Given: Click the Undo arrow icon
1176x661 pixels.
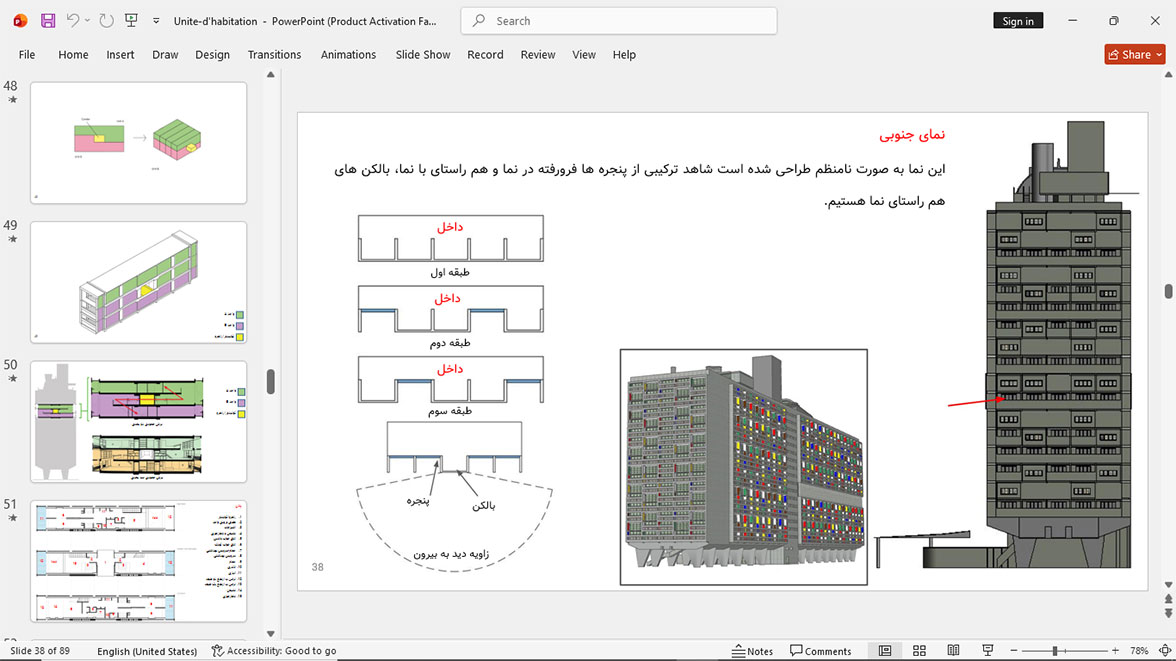Looking at the screenshot, I should (72, 20).
